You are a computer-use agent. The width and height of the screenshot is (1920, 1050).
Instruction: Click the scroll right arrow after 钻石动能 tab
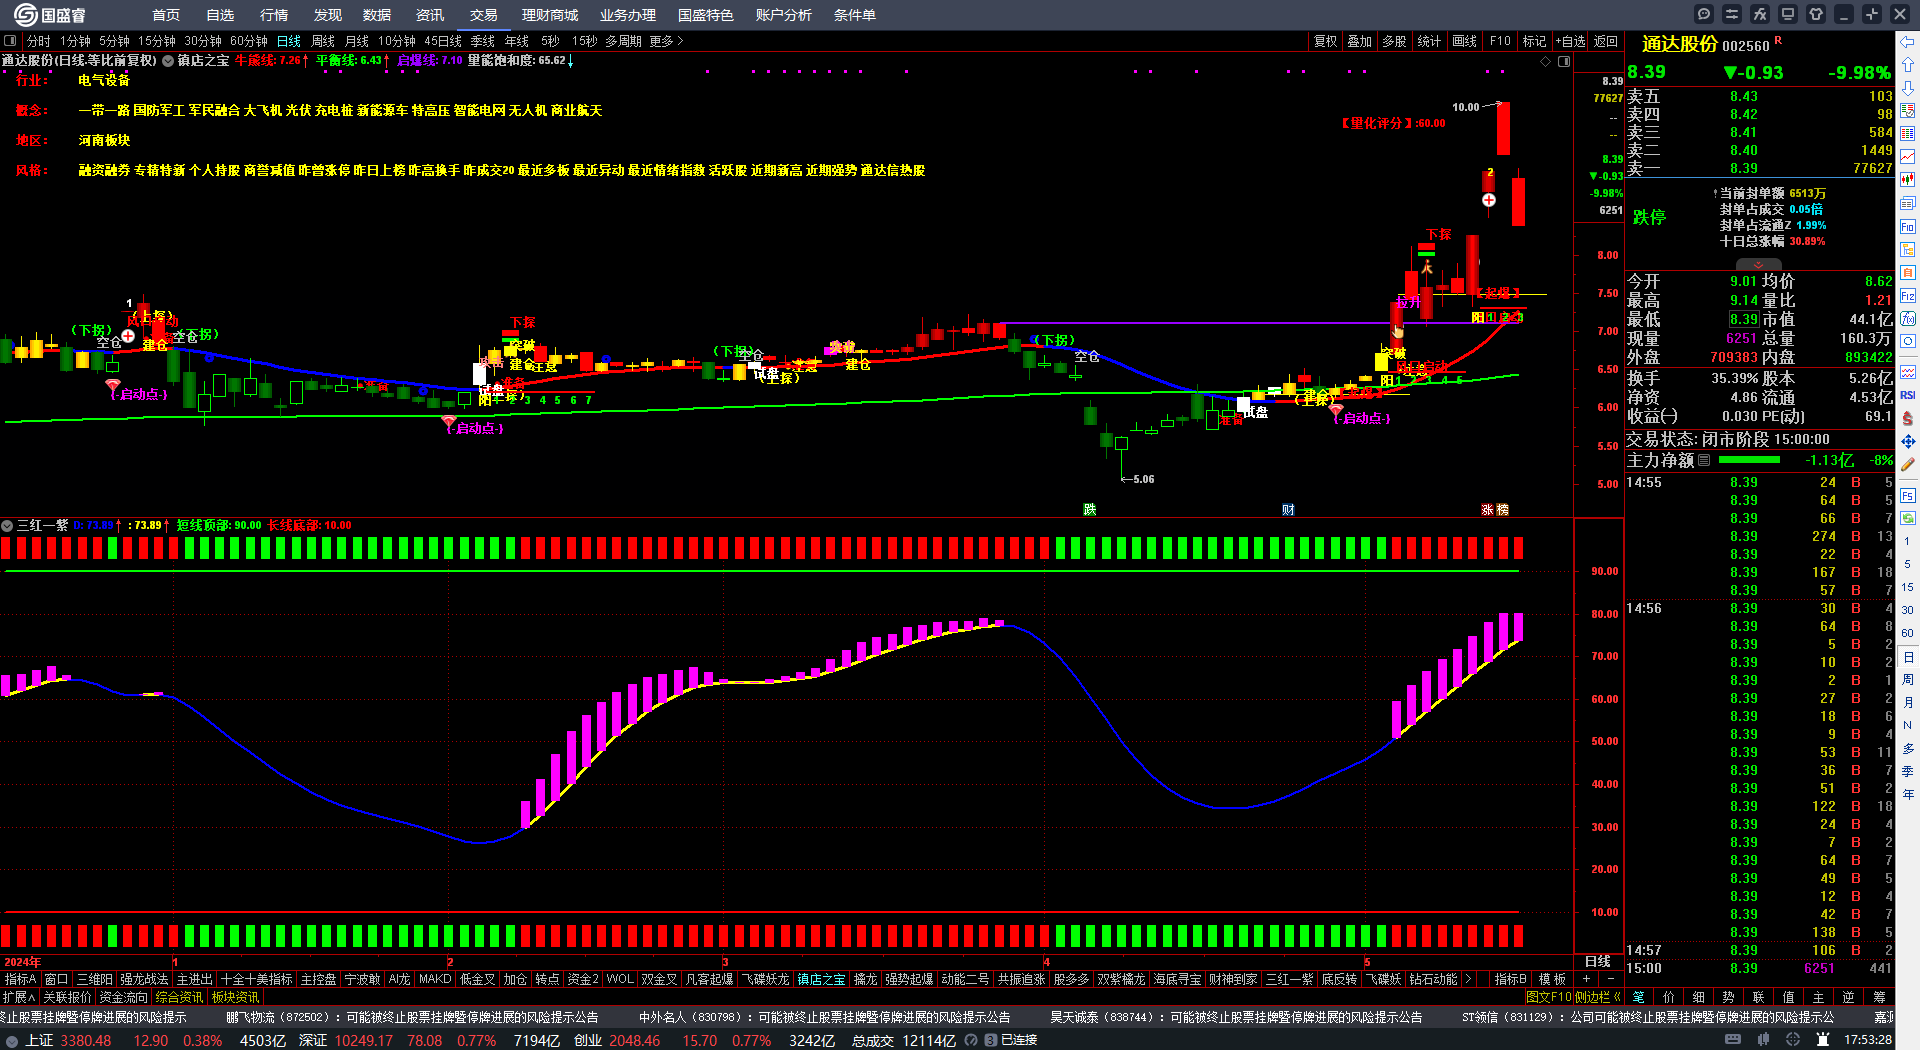click(1469, 979)
